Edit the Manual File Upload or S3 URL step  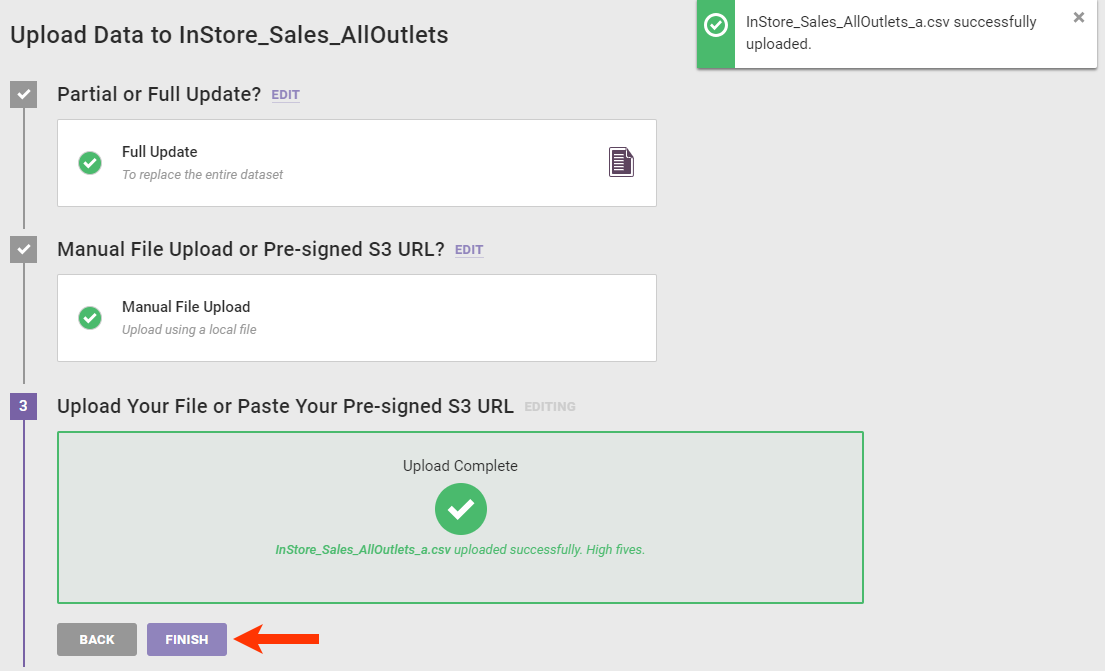coord(469,250)
